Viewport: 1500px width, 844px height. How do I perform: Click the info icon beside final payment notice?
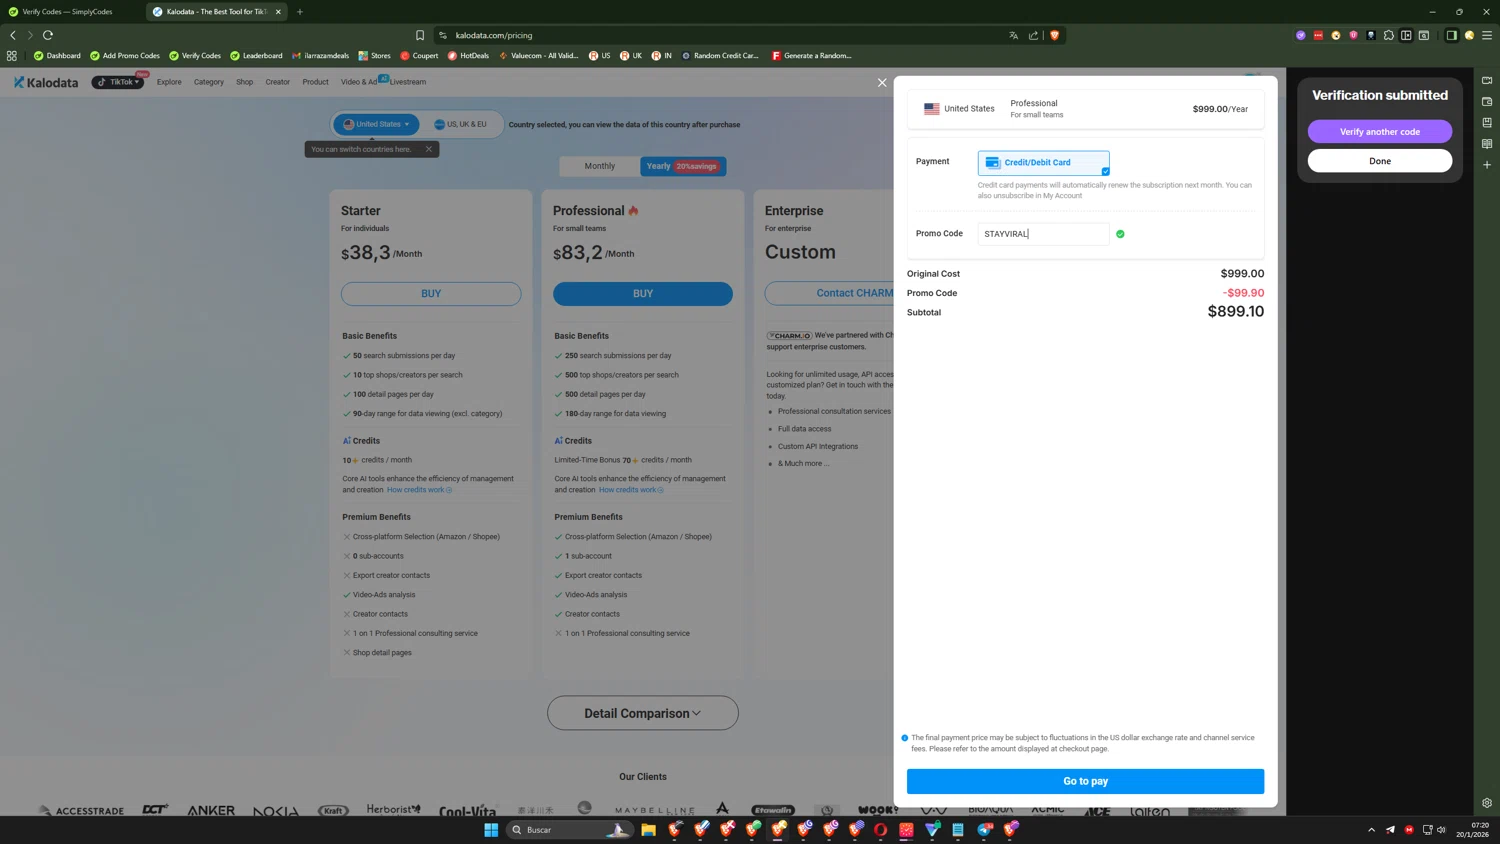tap(905, 738)
